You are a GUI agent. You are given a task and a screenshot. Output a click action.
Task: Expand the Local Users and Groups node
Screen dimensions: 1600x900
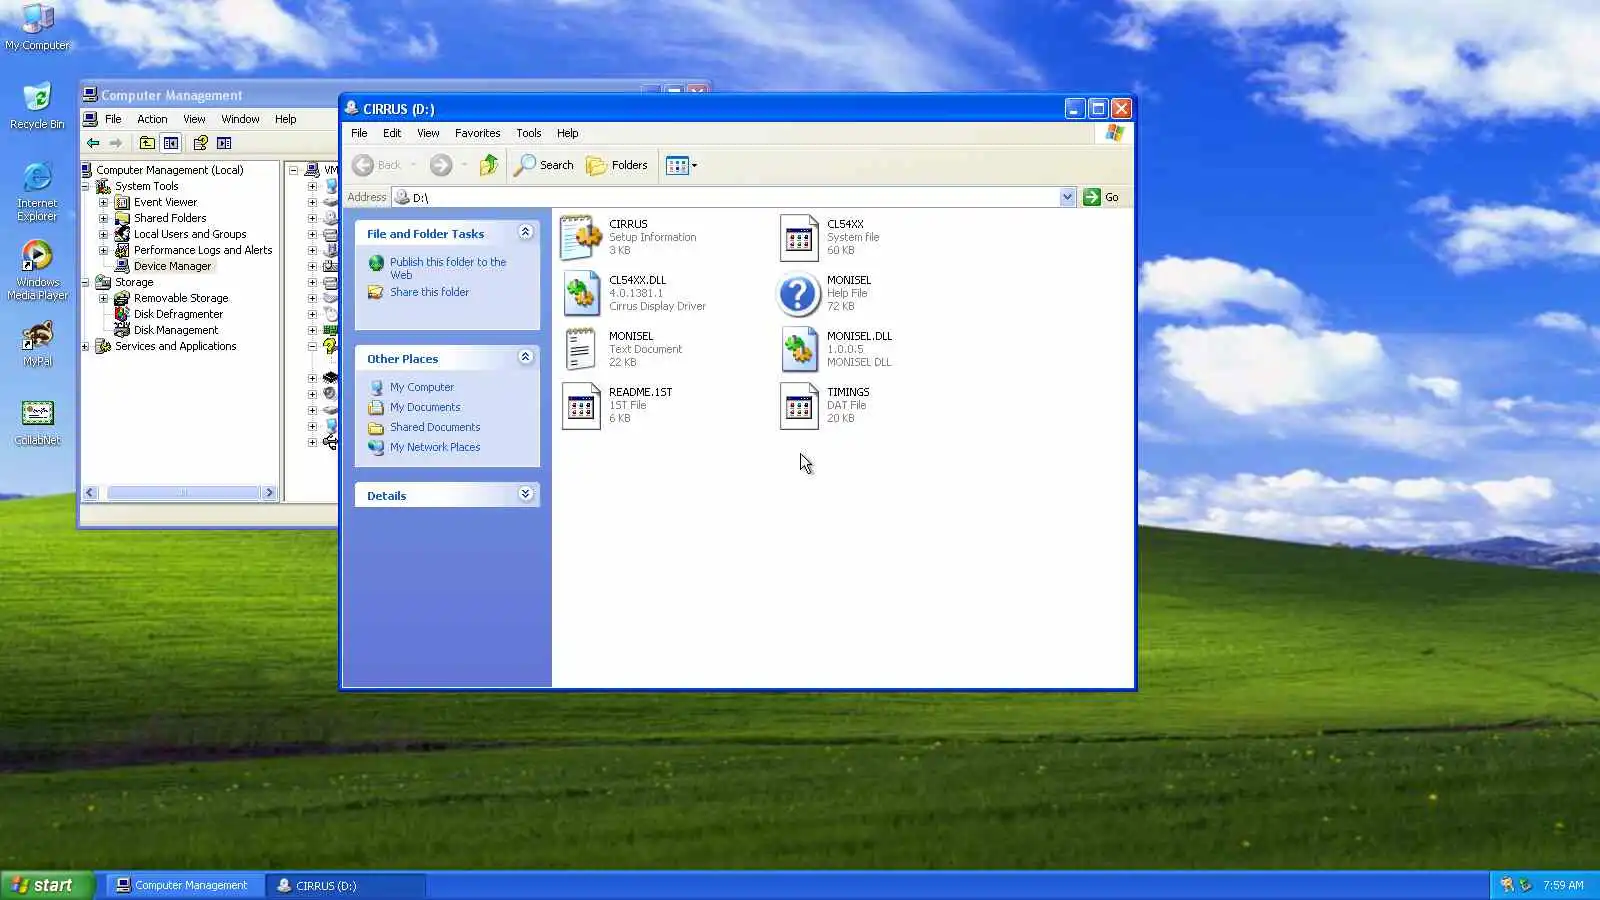click(103, 234)
